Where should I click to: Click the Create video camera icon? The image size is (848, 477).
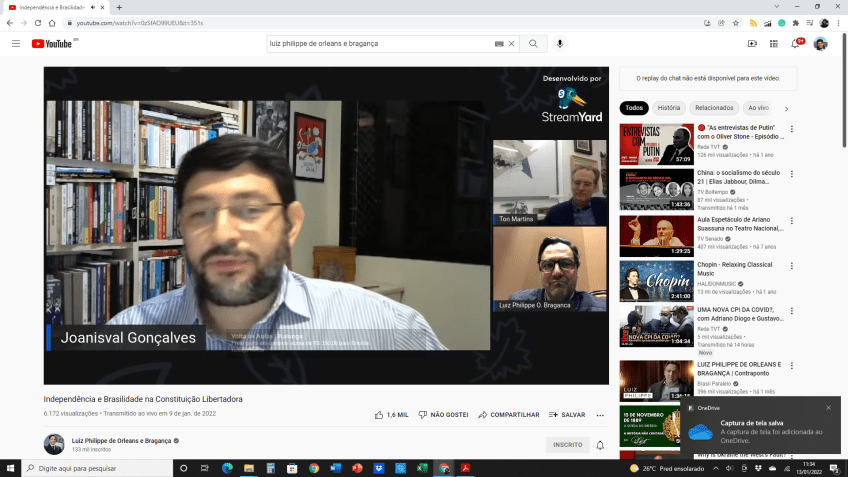coord(752,44)
